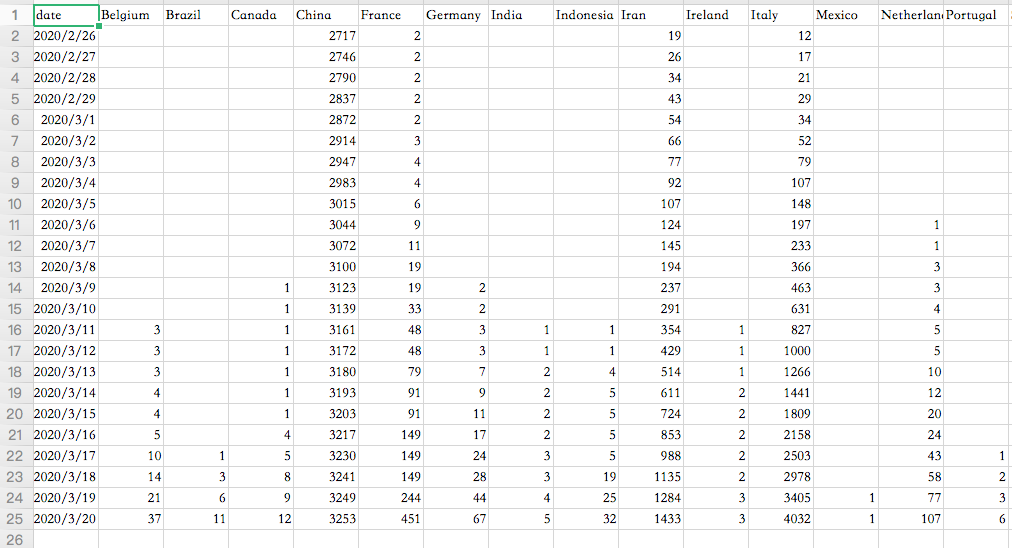Select the date cell 2020/3/20
Viewport: 1012px width, 548px height.
66,519
